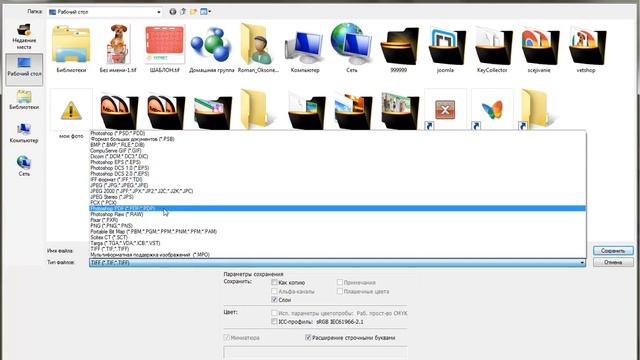Open the 999999 folder

click(x=399, y=49)
